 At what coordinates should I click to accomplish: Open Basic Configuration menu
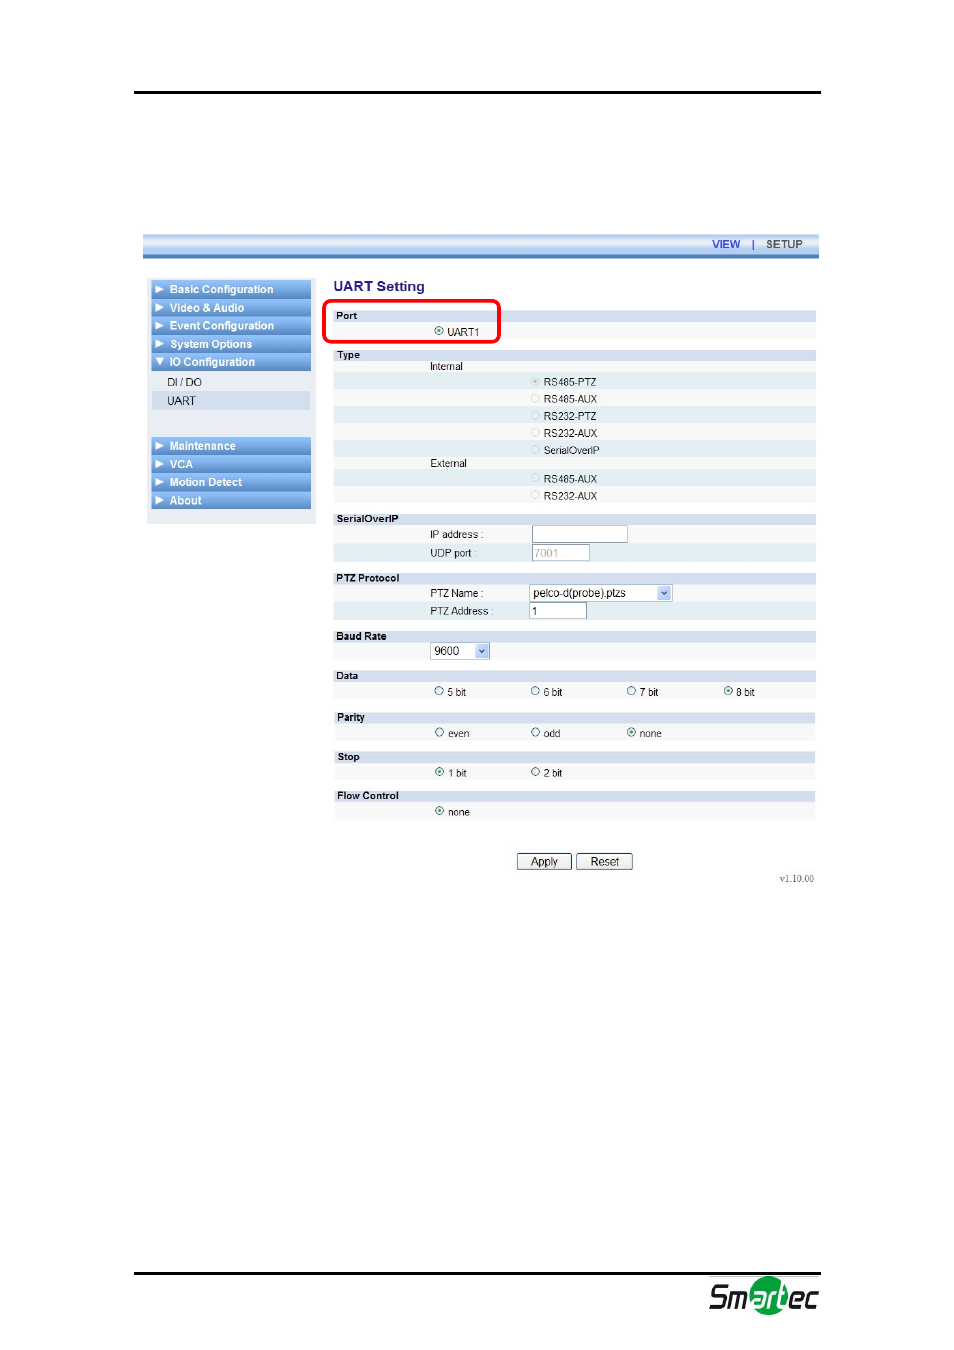tap(231, 289)
